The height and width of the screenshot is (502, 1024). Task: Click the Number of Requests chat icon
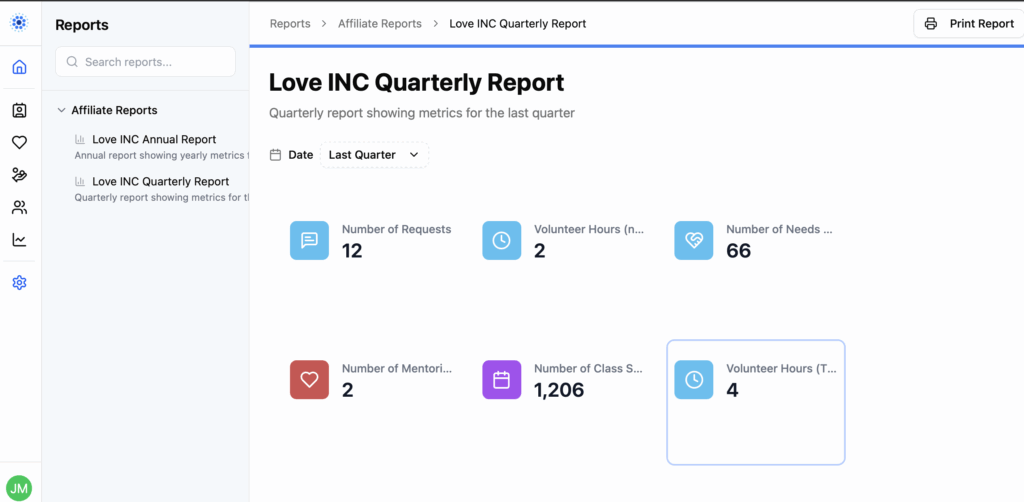(310, 240)
